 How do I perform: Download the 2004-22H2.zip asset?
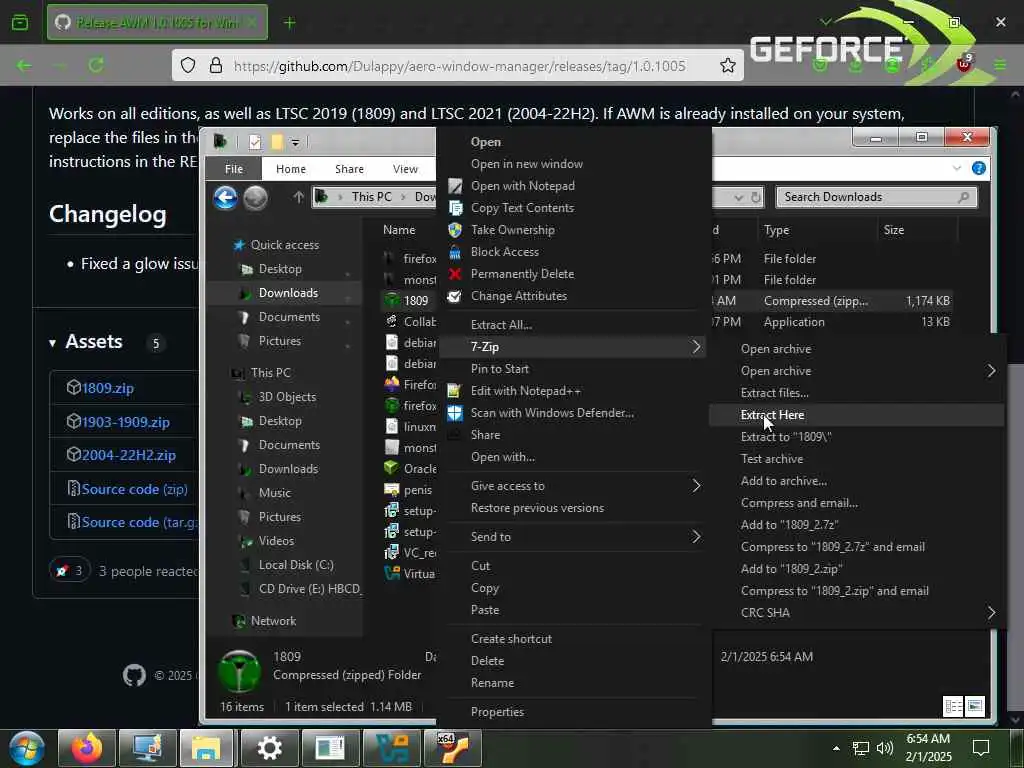(129, 455)
